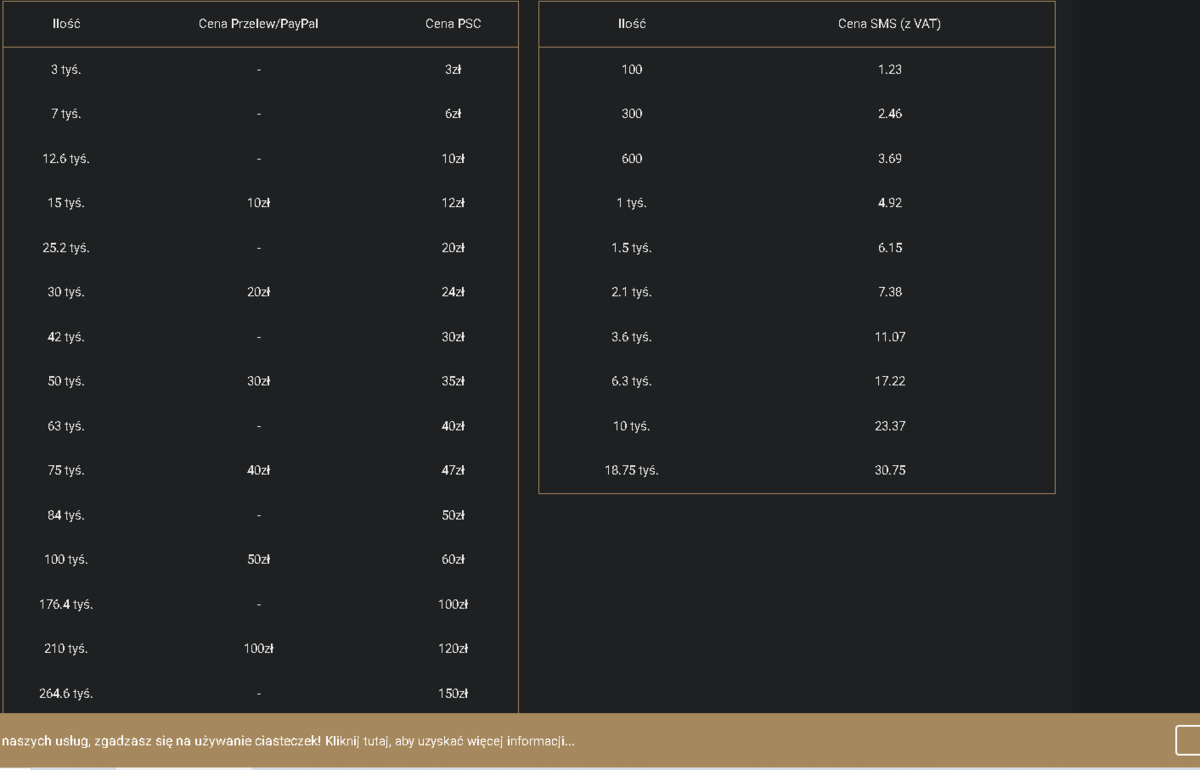Click the 30.75 SMS price cell

(x=890, y=470)
